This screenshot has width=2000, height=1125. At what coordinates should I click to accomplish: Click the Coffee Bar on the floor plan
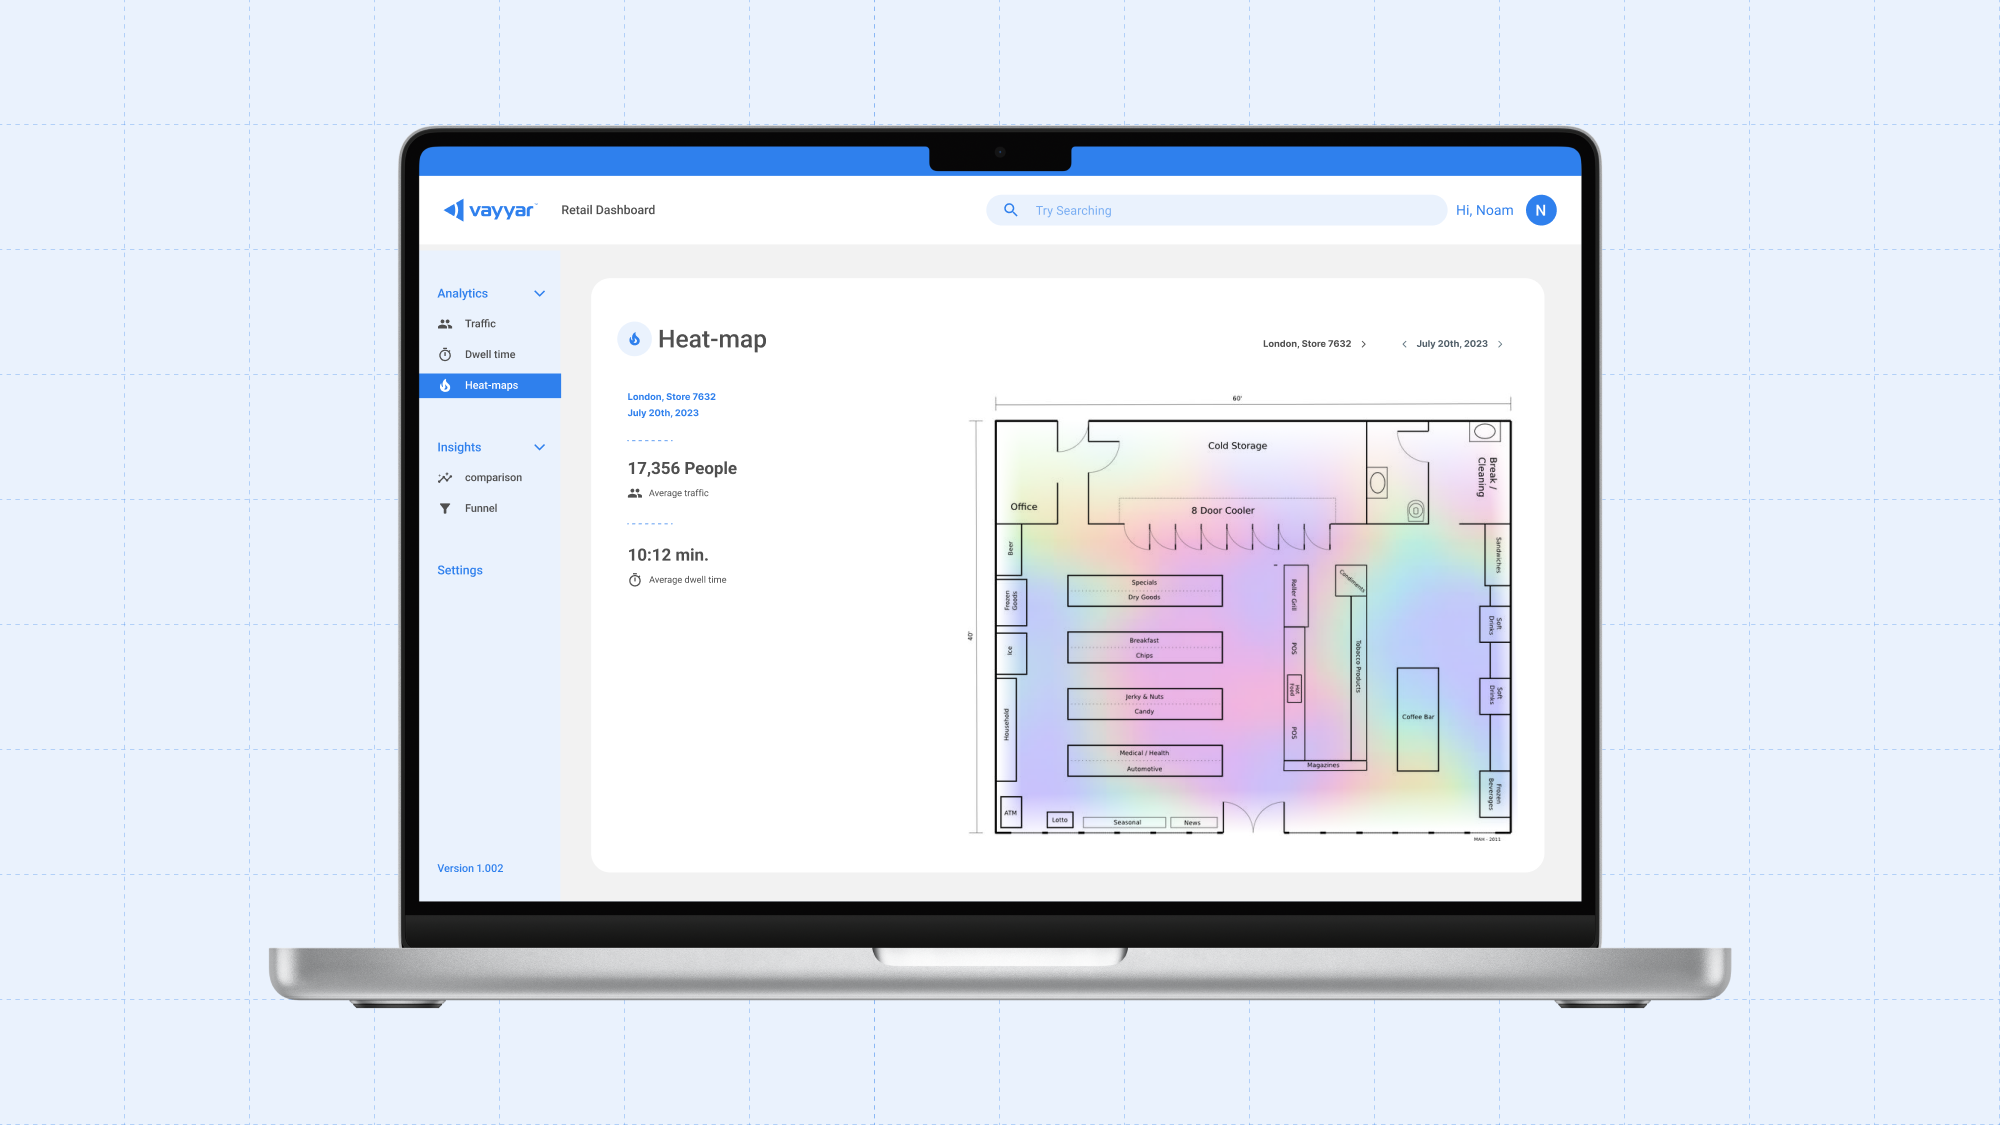coord(1418,719)
